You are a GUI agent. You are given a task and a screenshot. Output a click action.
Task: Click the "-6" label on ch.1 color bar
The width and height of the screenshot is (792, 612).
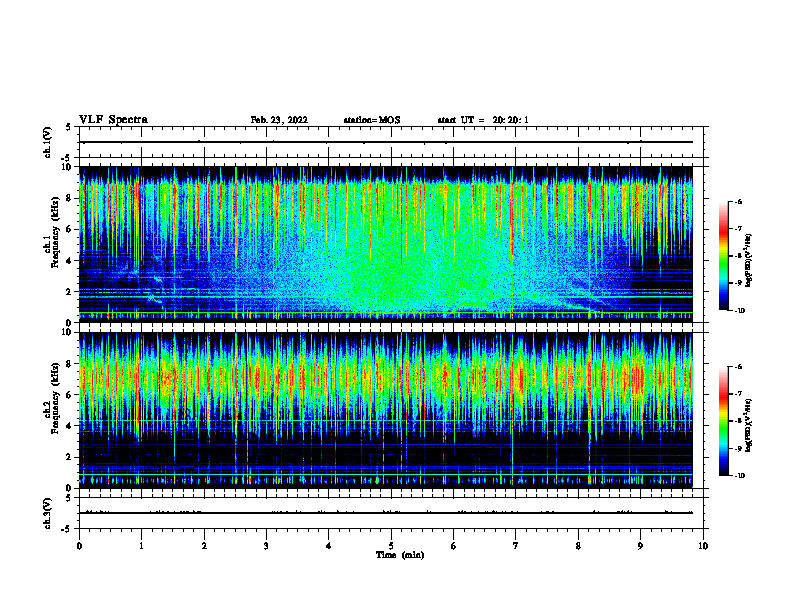738,201
